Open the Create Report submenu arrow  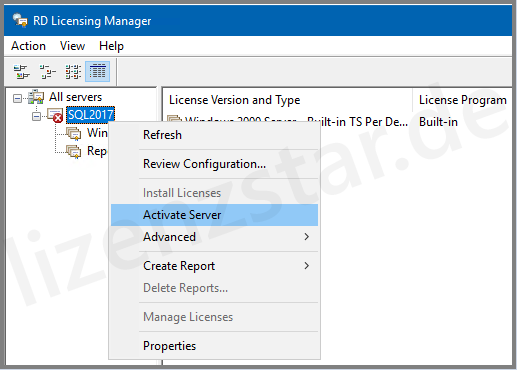click(307, 266)
